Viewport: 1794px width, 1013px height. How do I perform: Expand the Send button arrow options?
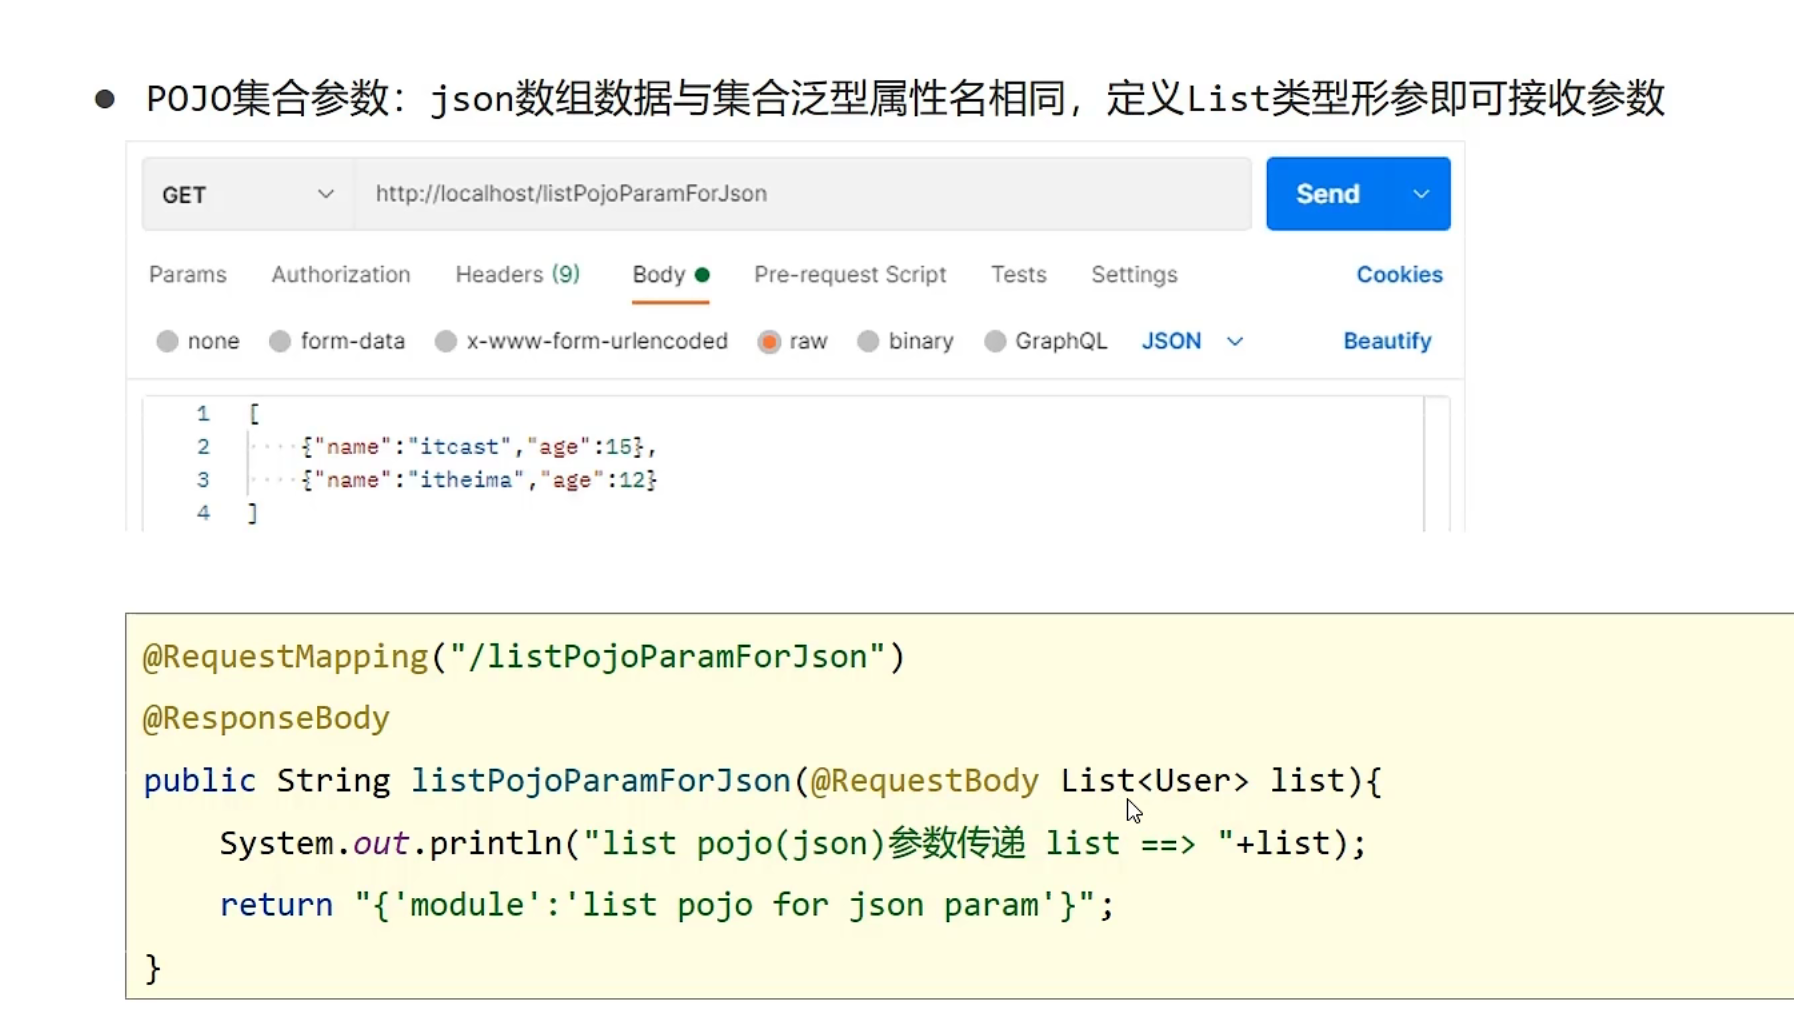point(1421,194)
